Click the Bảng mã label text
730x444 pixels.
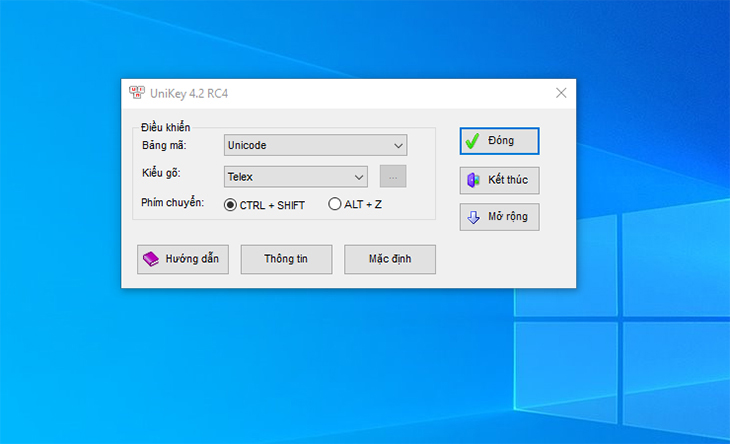[164, 146]
